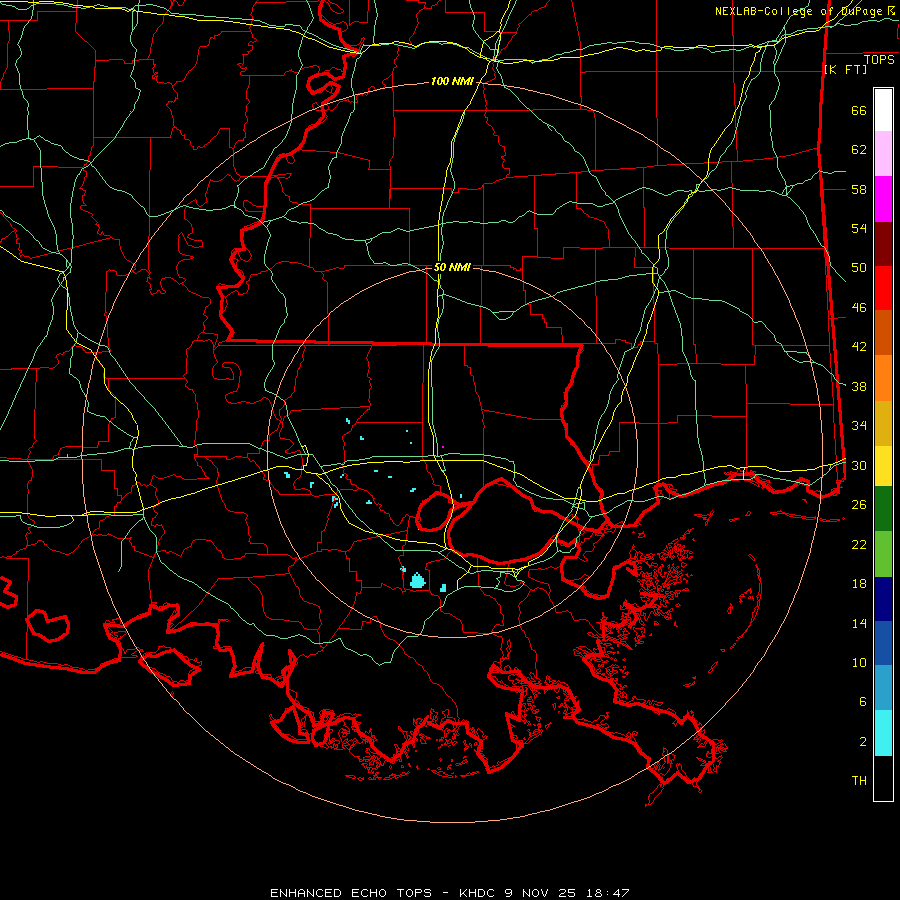
Task: Select the light pink legend swatch
Action: click(883, 153)
